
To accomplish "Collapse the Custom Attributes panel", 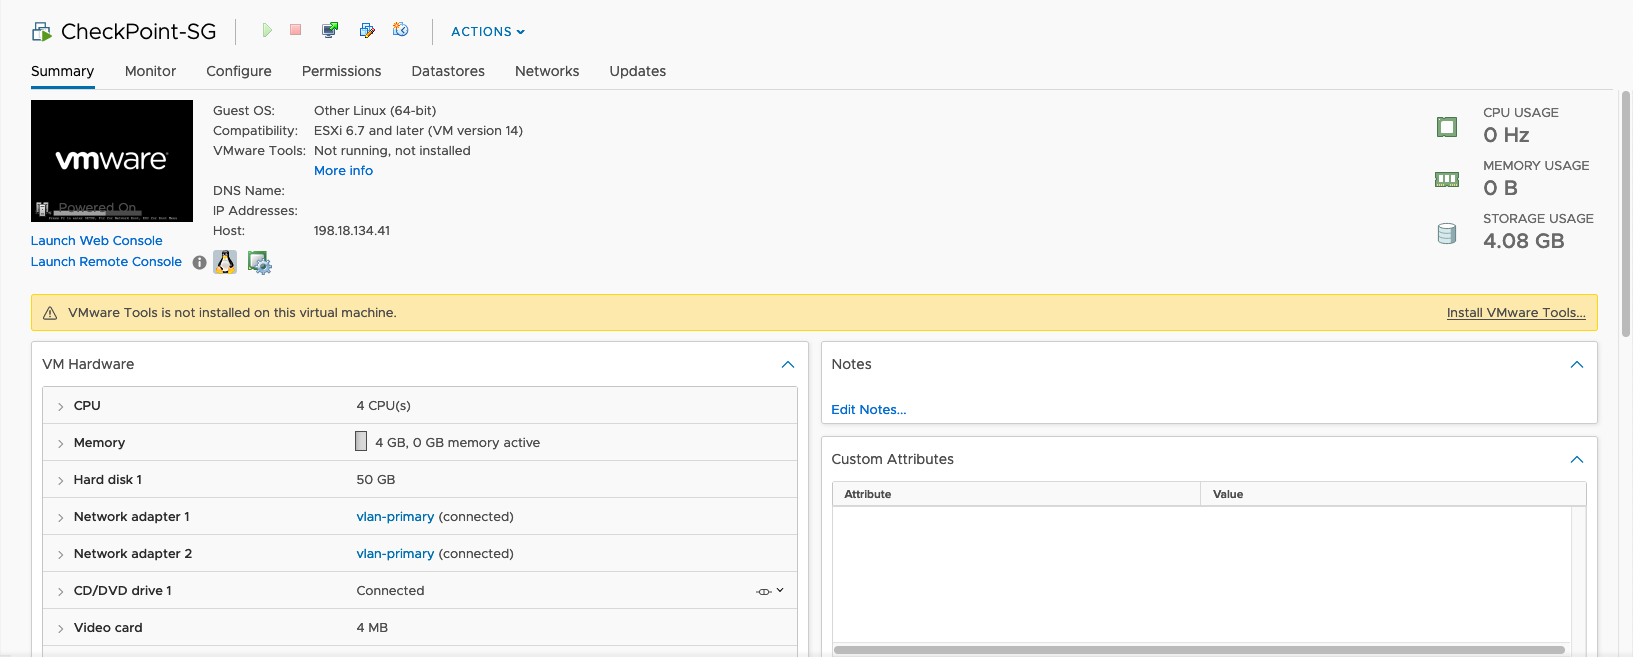I will pos(1576,460).
